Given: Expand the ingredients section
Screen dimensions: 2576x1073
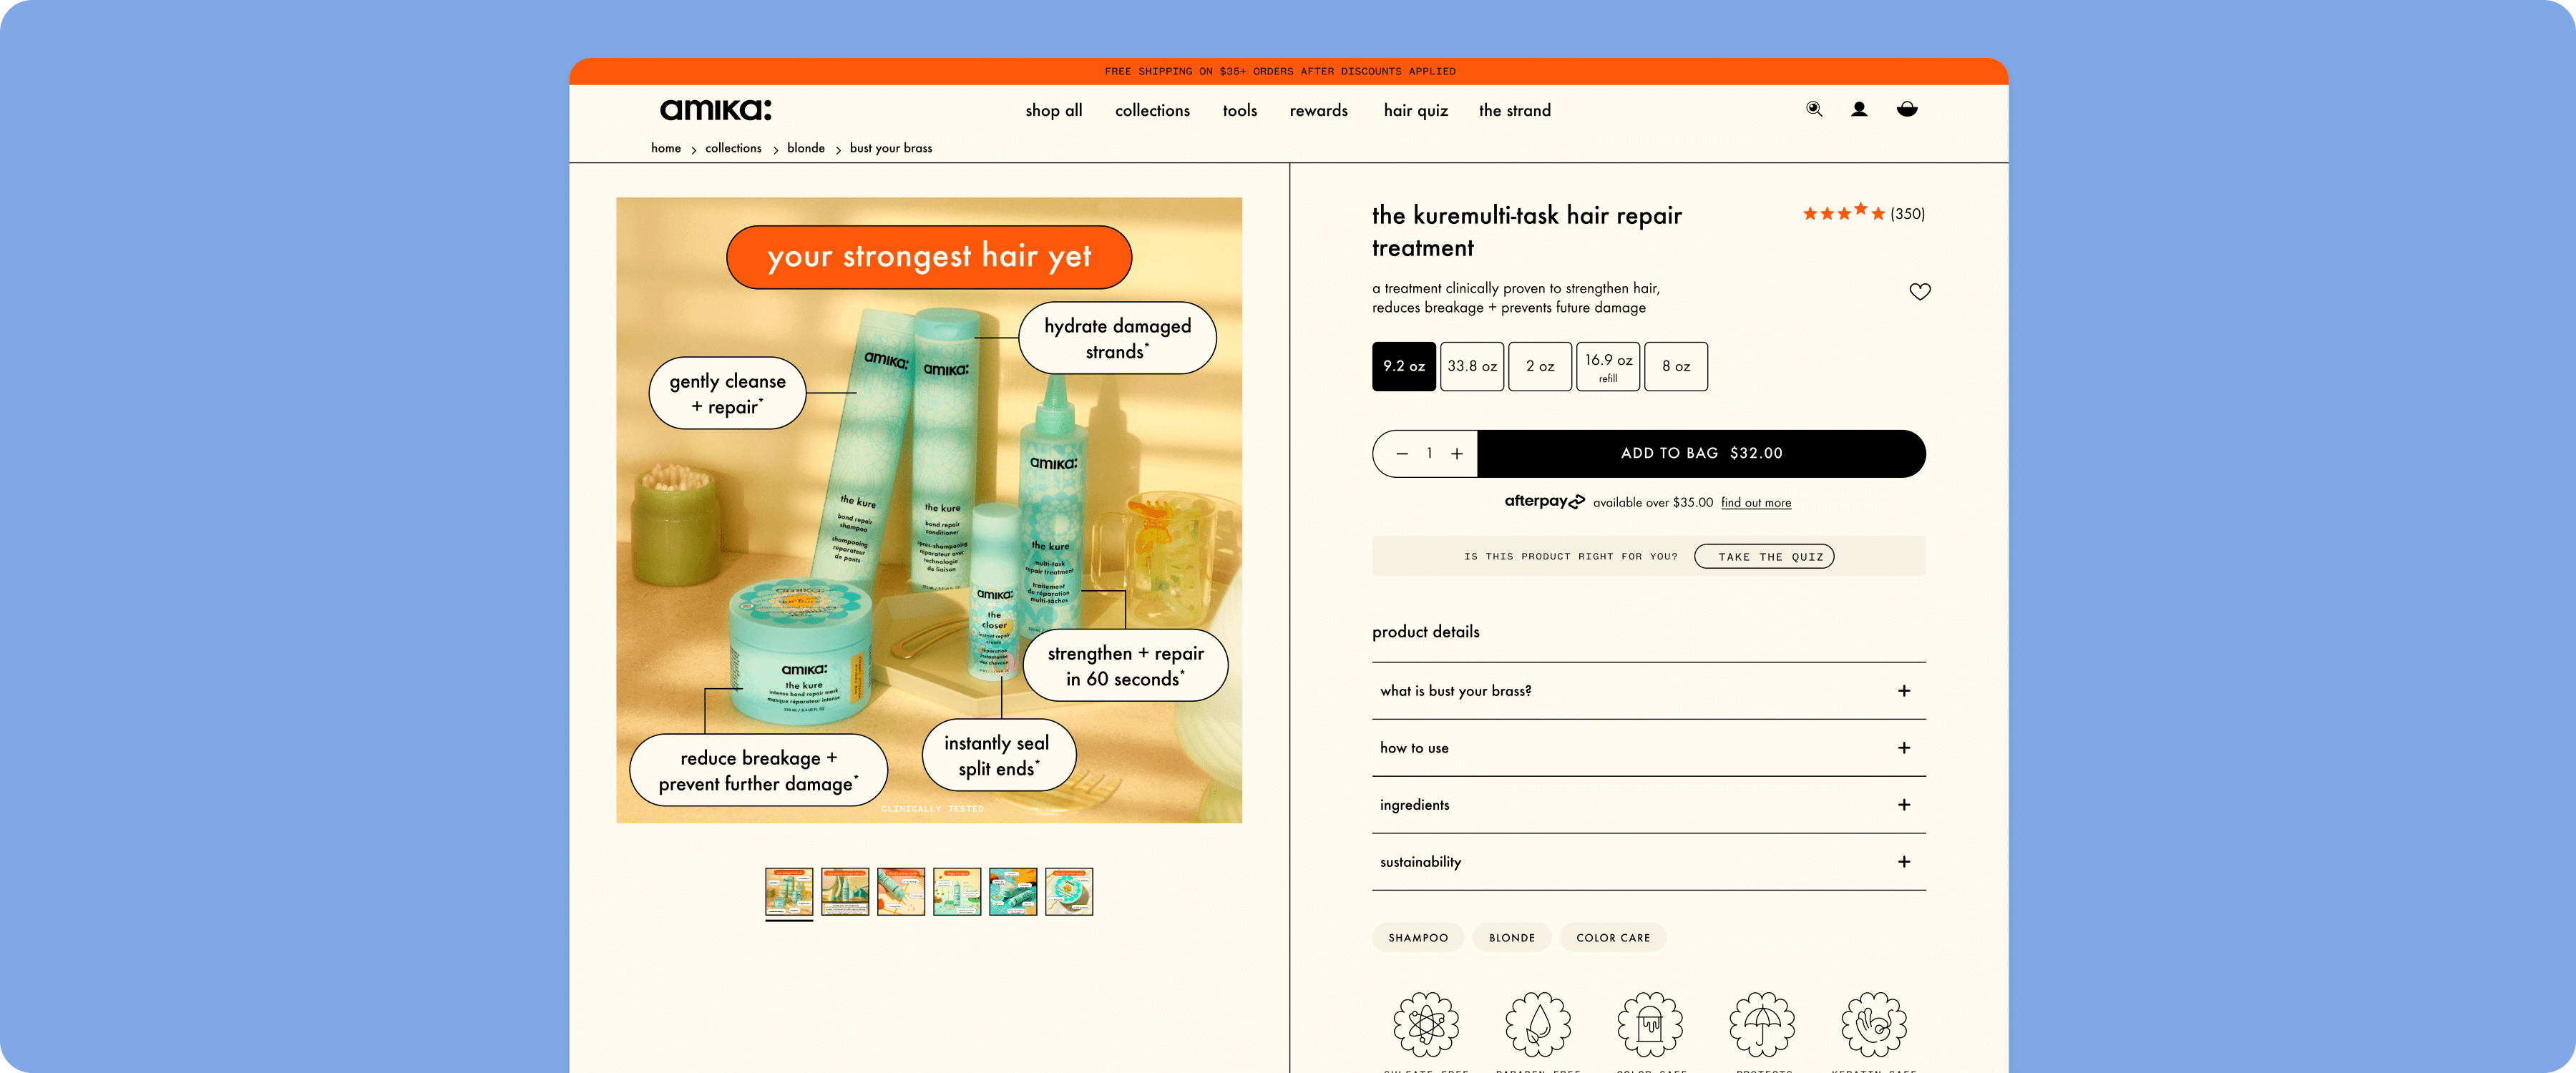Looking at the screenshot, I should point(1648,805).
